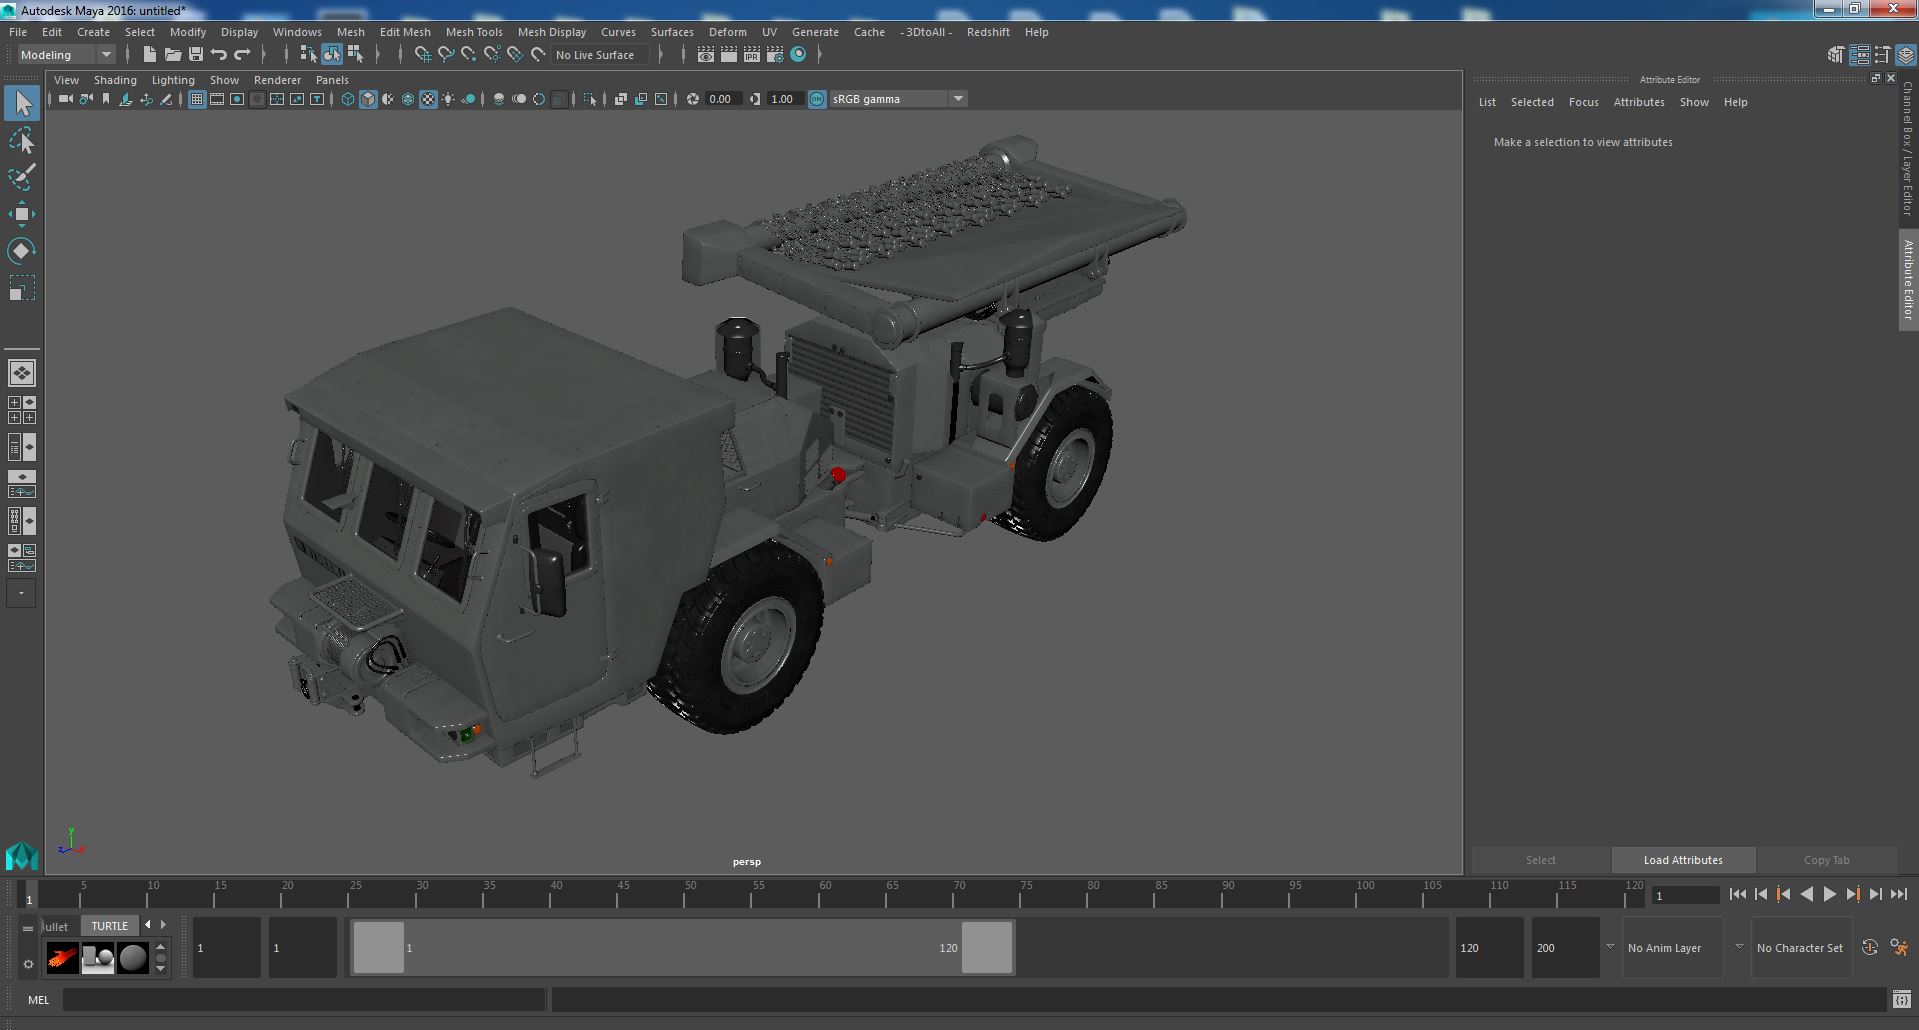Undo the last action

pyautogui.click(x=219, y=54)
